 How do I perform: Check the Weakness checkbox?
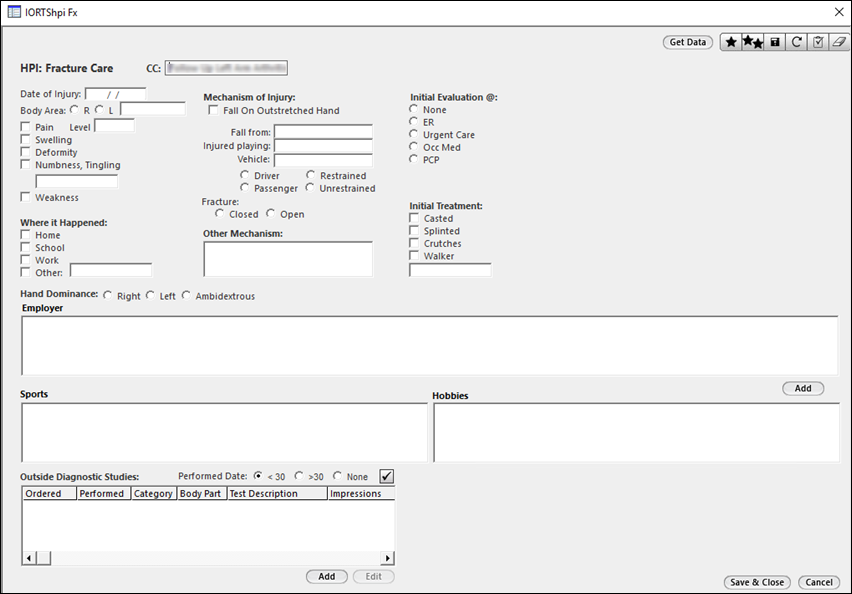pyautogui.click(x=26, y=197)
